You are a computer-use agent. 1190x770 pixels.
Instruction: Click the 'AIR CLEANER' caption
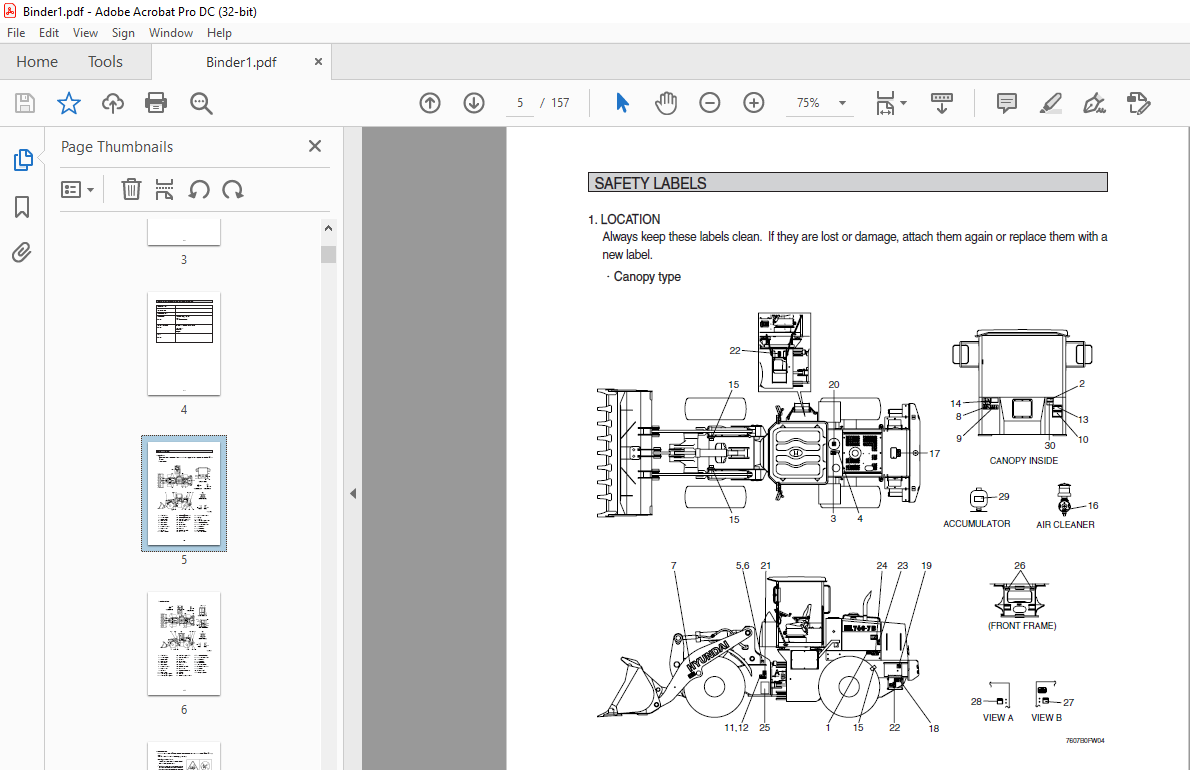[1065, 524]
